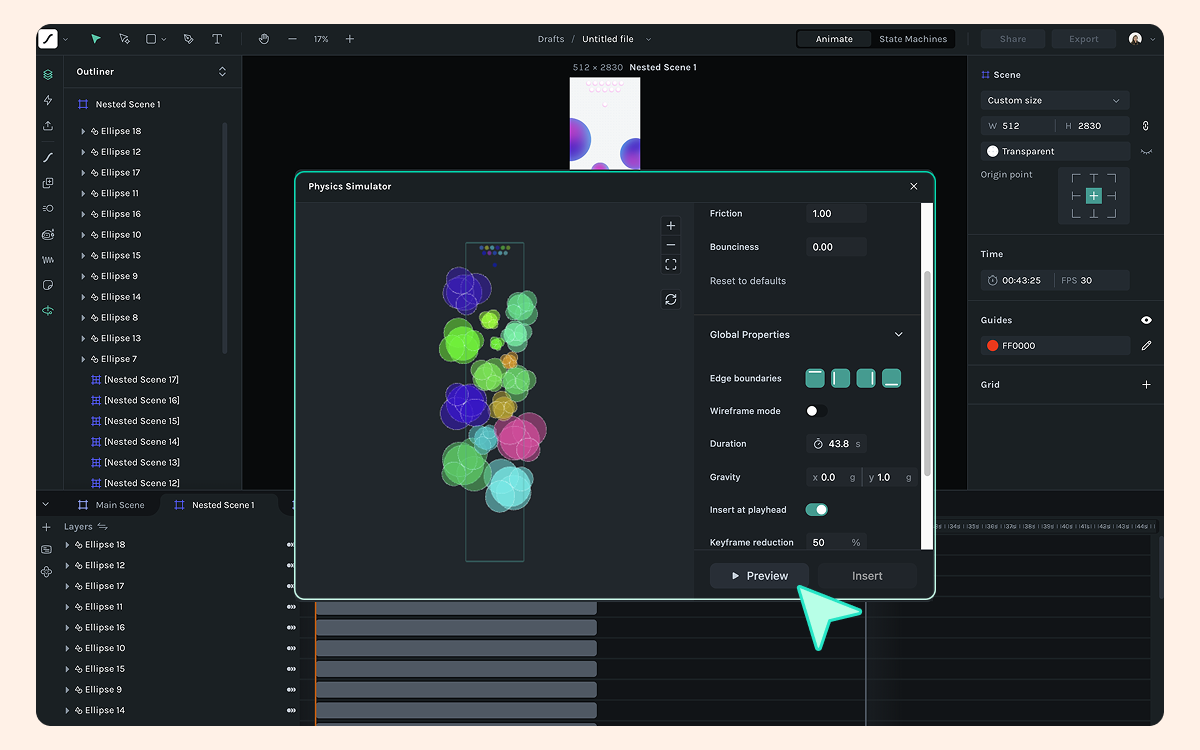The height and width of the screenshot is (750, 1200).
Task: Add a new grid with plus icon
Action: click(1146, 385)
